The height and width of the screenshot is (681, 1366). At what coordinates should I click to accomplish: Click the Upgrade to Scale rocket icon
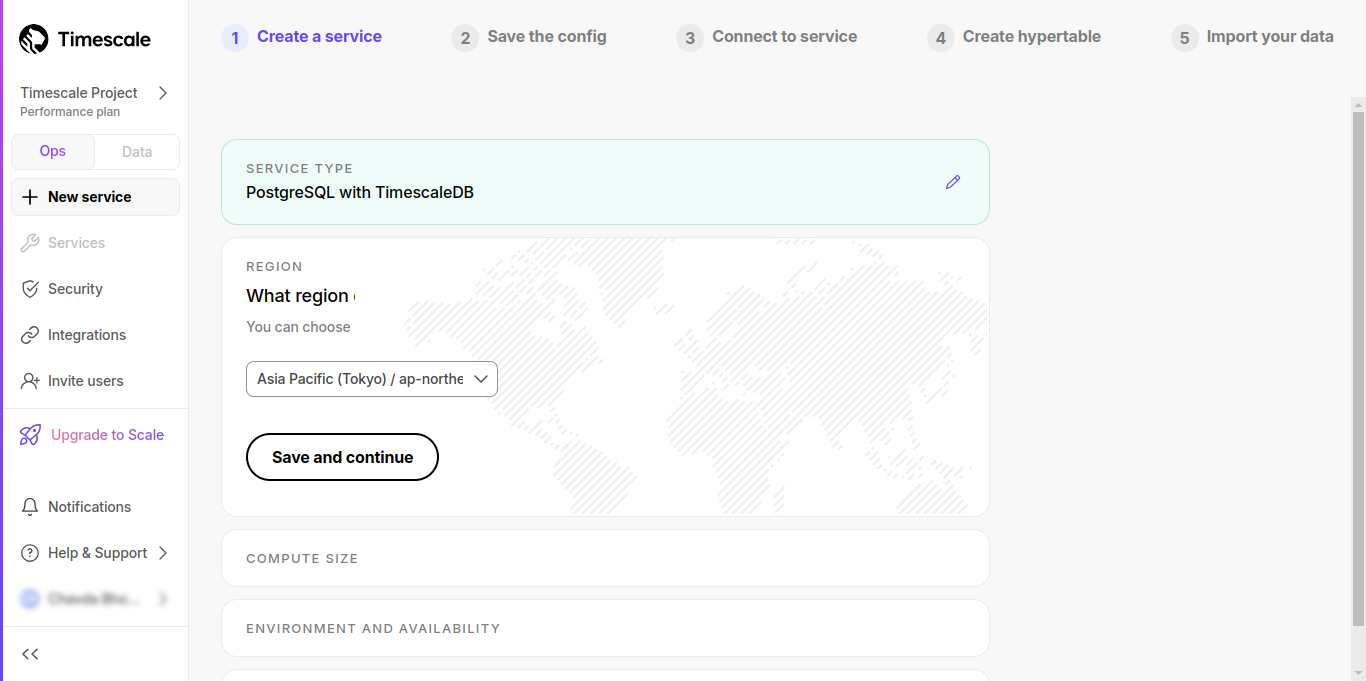pyautogui.click(x=30, y=435)
